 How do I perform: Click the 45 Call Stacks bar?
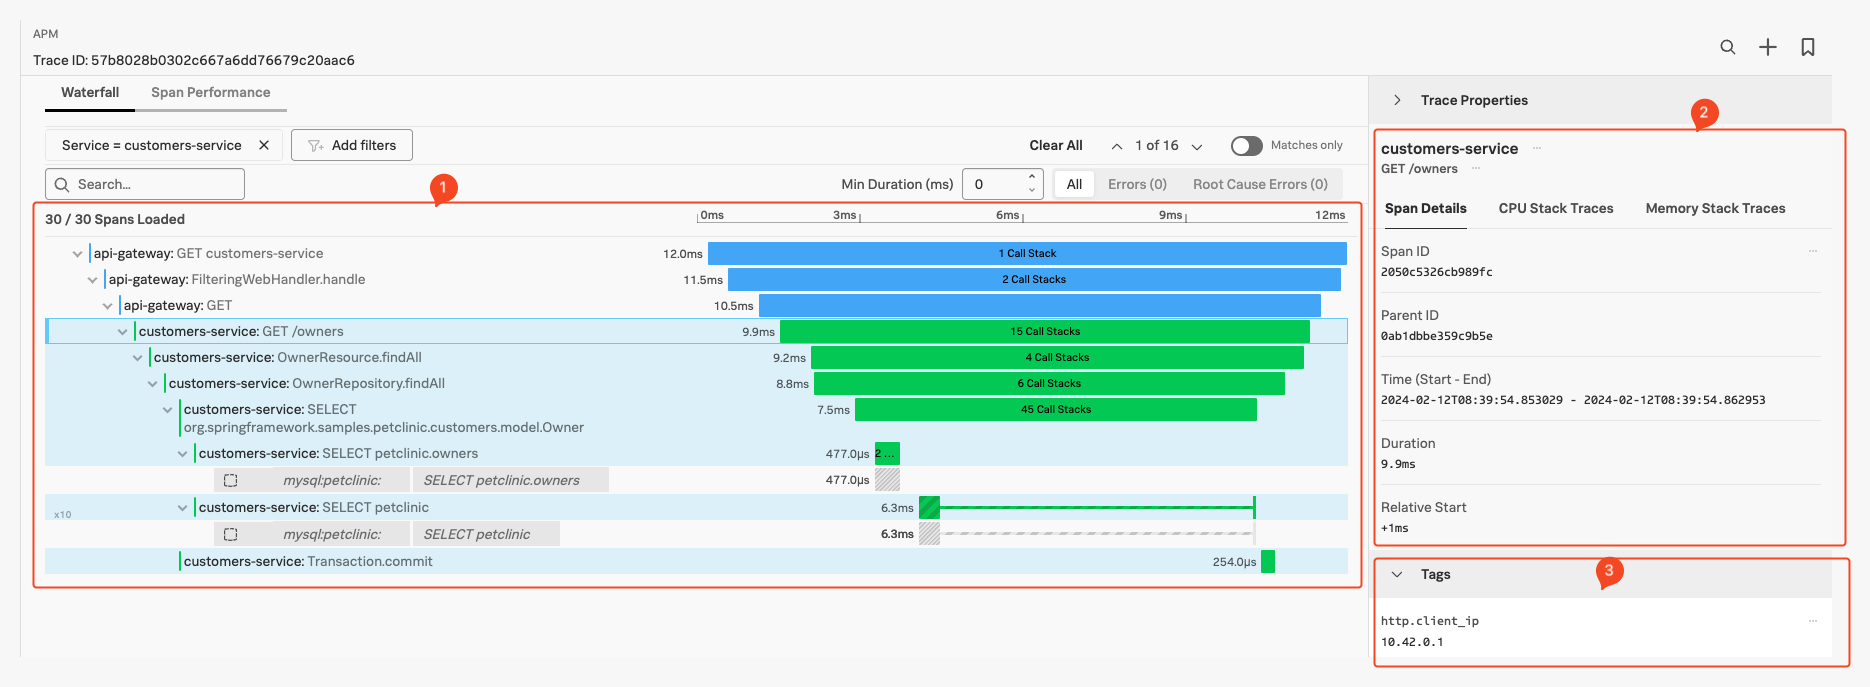[x=1056, y=409]
